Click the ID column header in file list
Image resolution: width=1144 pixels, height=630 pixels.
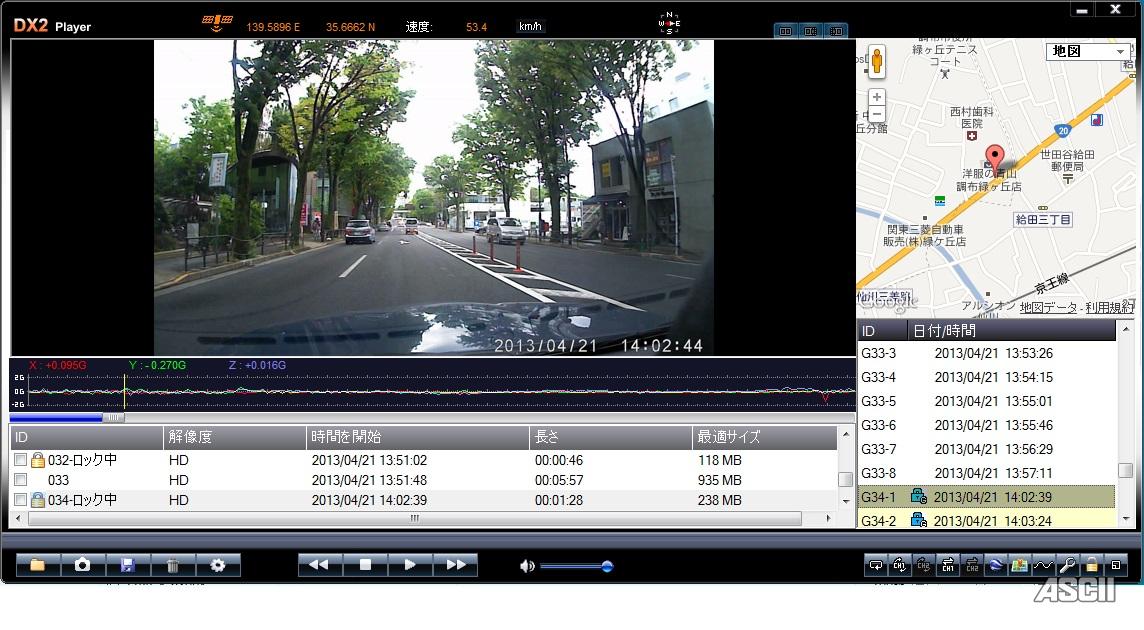click(87, 437)
